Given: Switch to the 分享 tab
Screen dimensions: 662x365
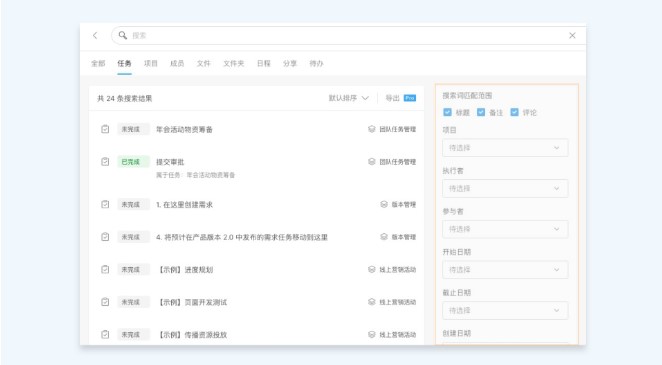Looking at the screenshot, I should [x=290, y=63].
